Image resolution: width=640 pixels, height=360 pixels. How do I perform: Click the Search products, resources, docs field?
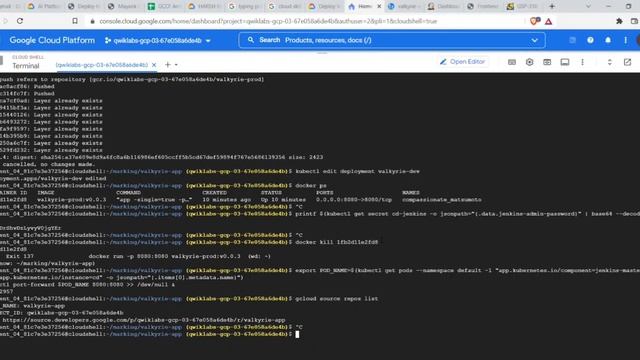pyautogui.click(x=392, y=40)
